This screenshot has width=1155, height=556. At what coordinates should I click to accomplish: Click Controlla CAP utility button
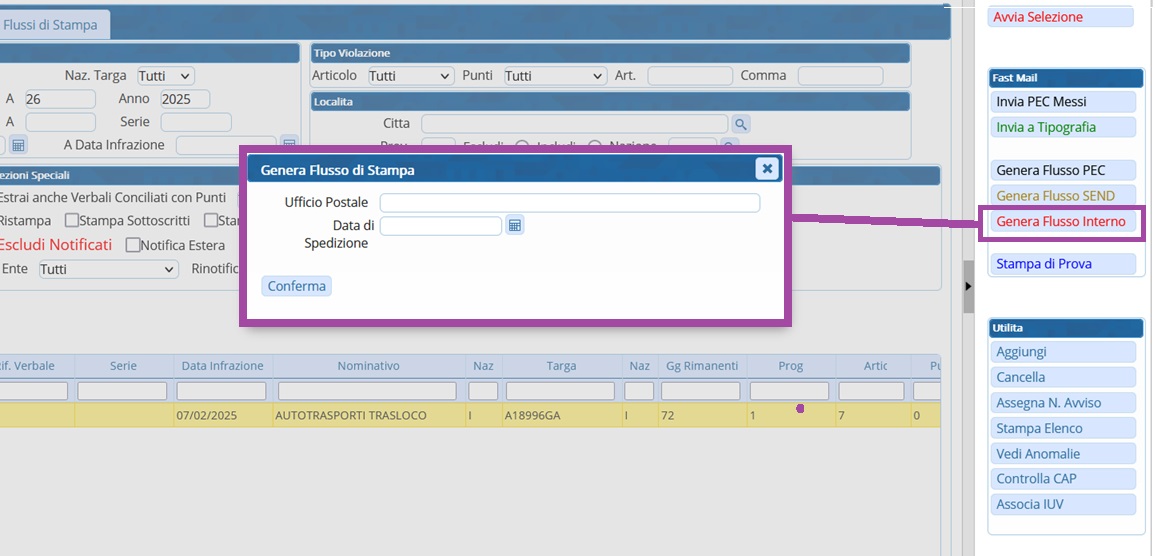[x=1061, y=479]
